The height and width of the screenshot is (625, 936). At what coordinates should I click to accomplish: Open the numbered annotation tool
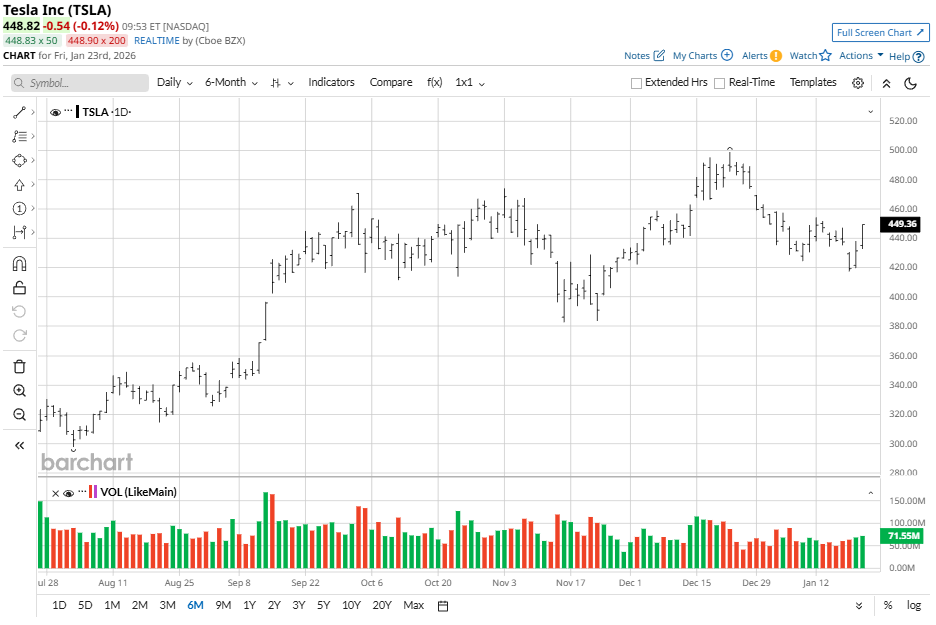click(x=19, y=208)
